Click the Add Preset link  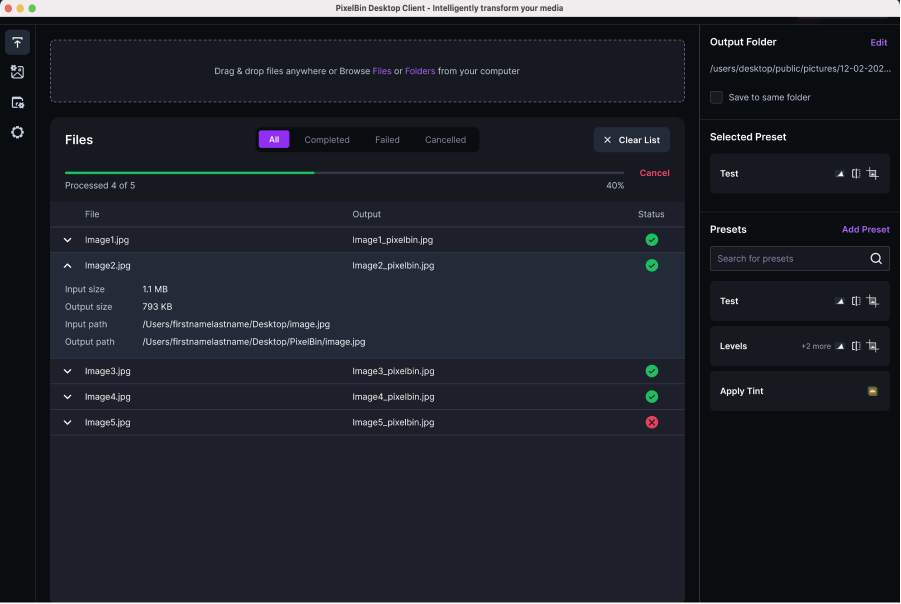[x=865, y=230]
